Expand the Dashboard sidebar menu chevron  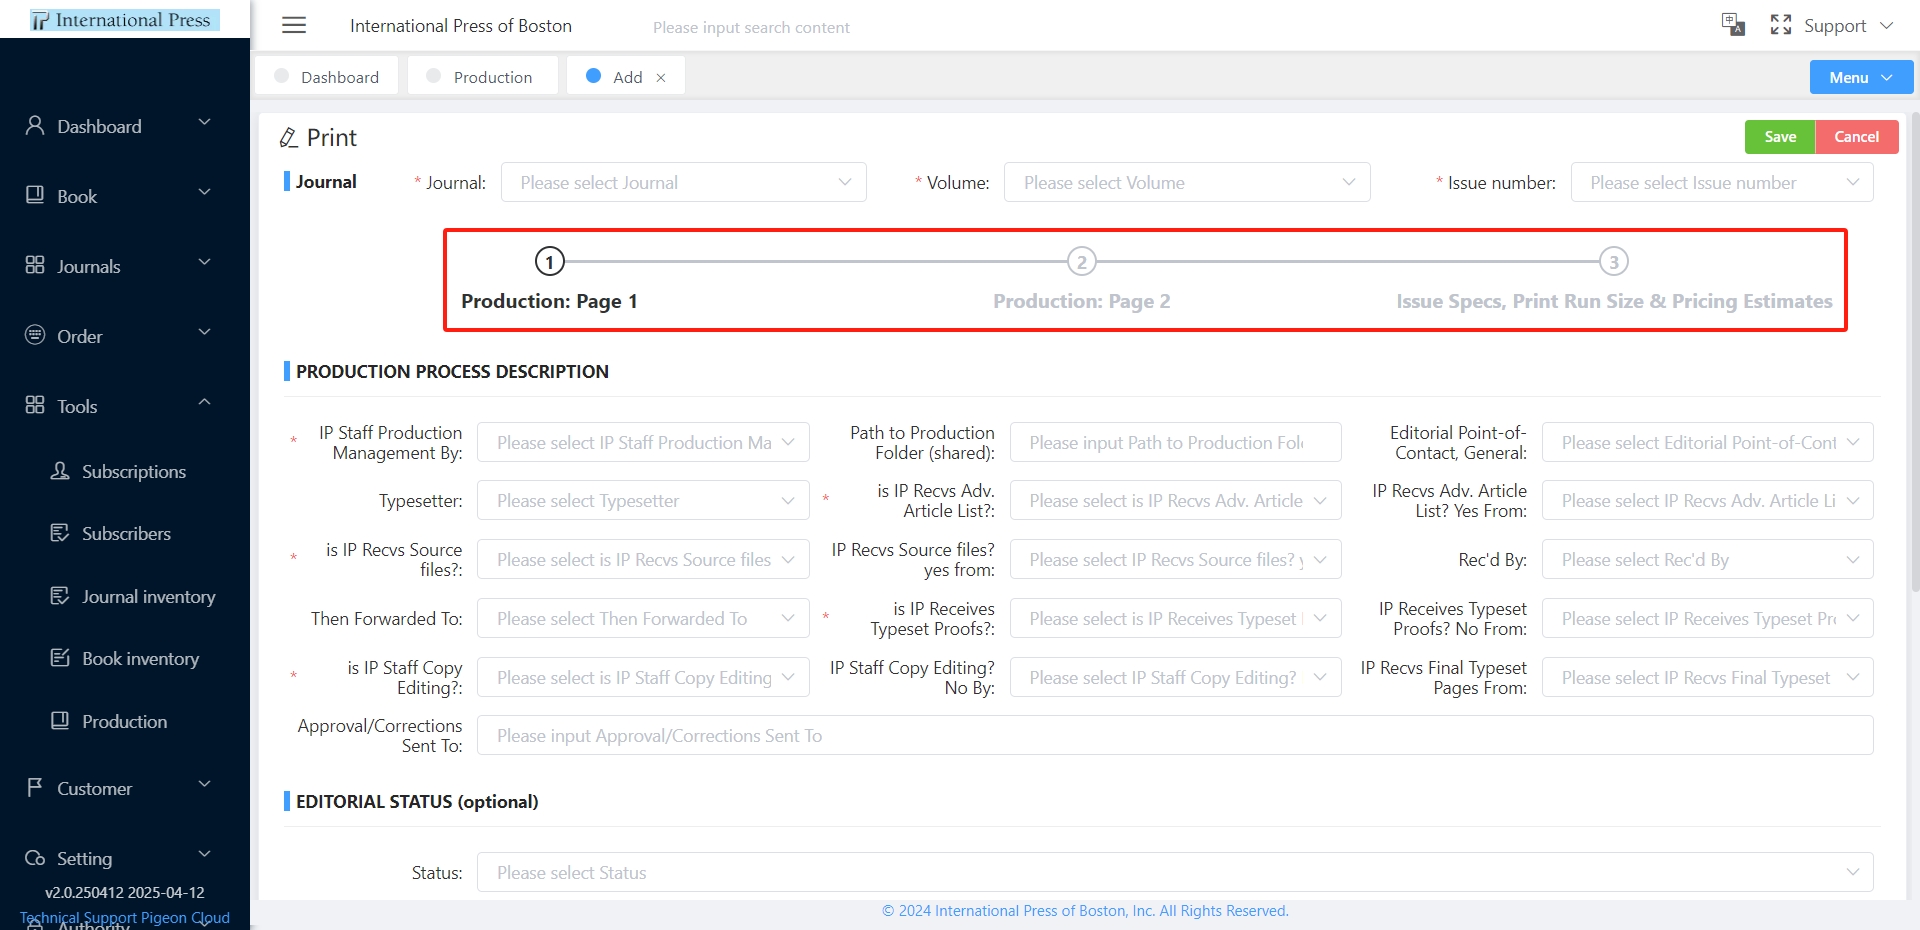205,122
